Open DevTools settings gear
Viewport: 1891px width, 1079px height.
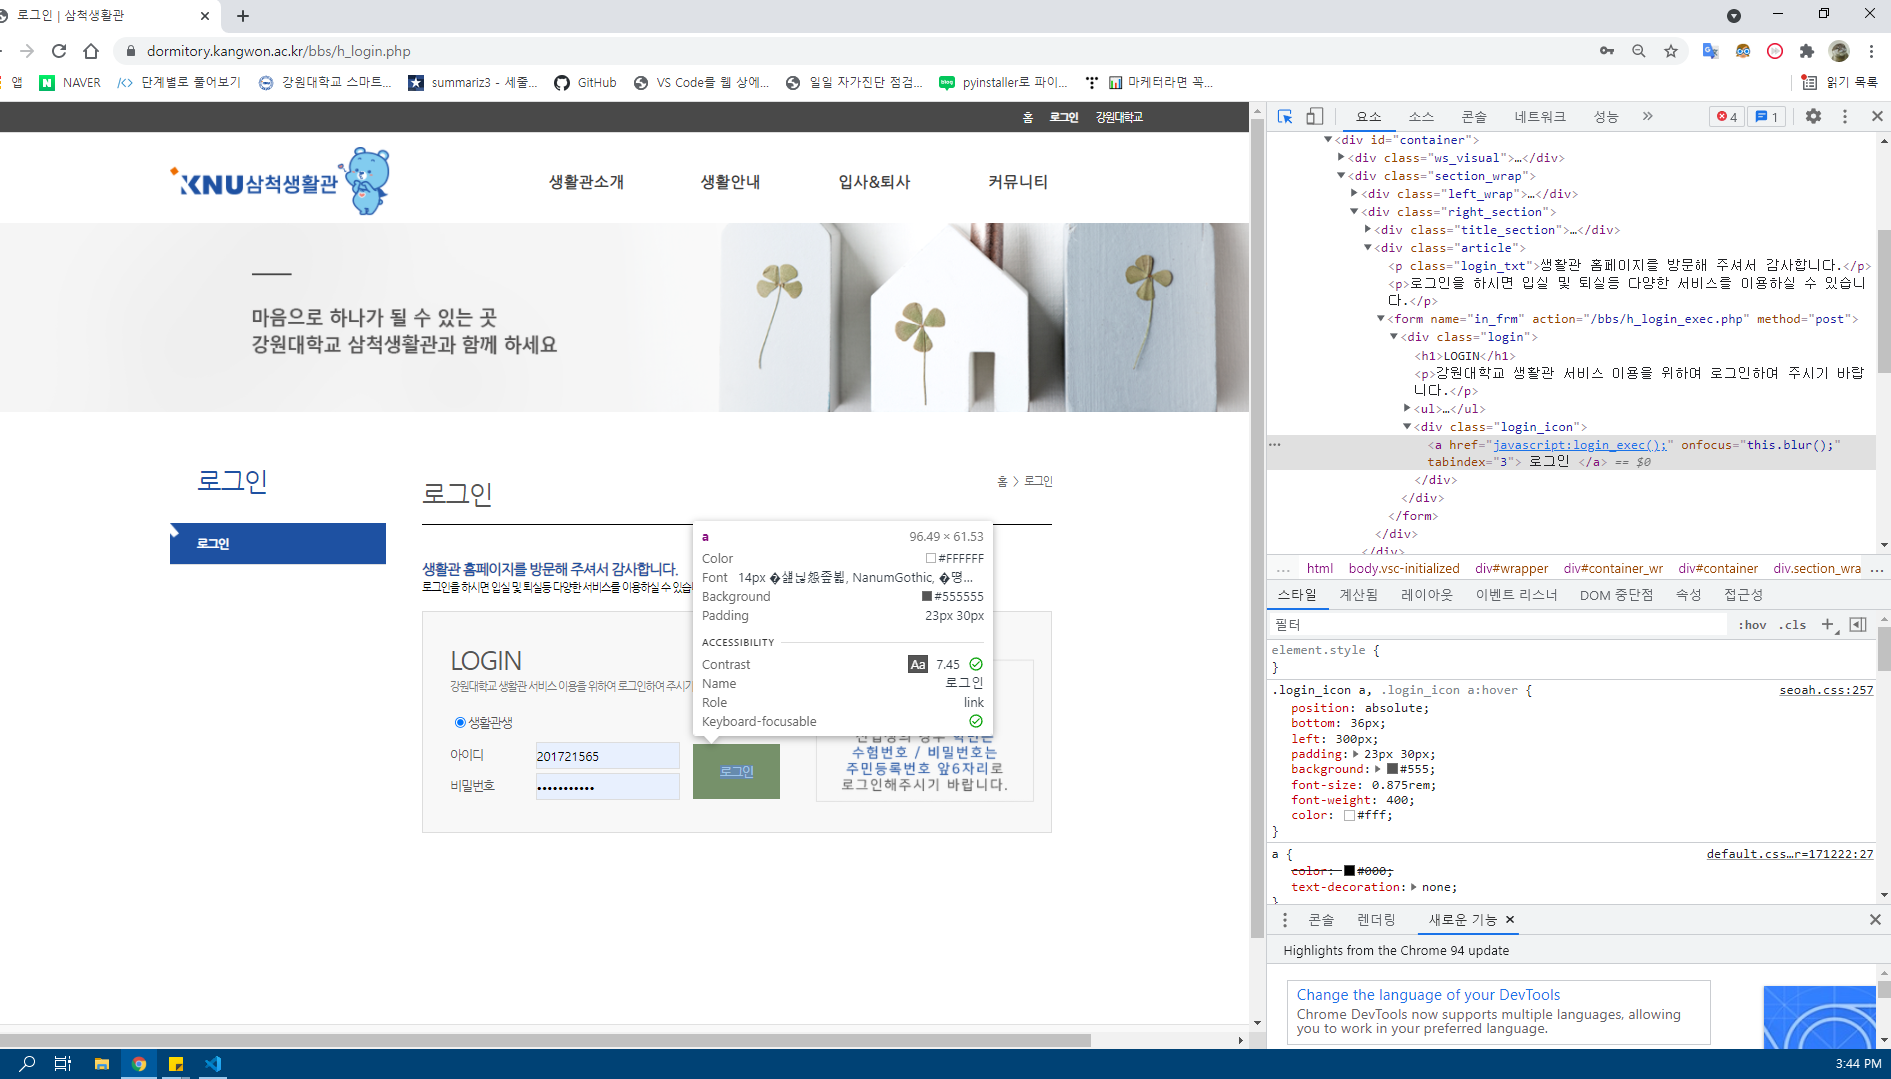coord(1813,117)
